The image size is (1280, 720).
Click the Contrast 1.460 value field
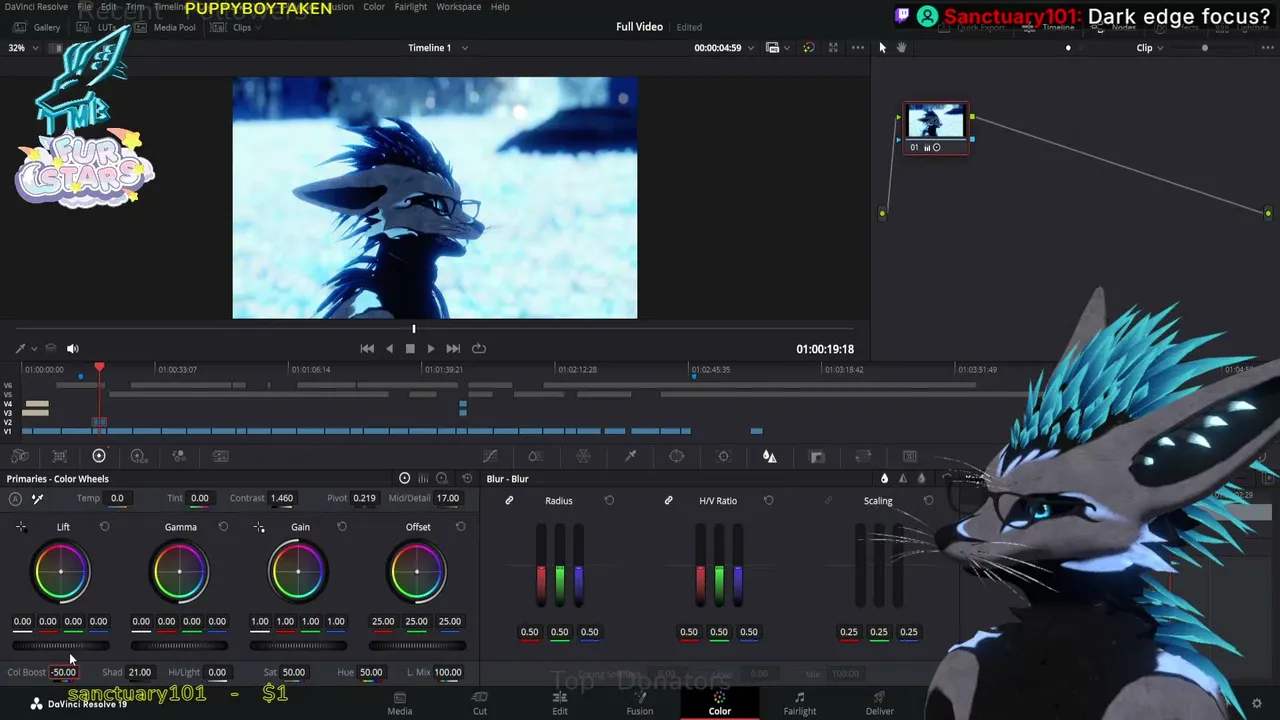[282, 498]
